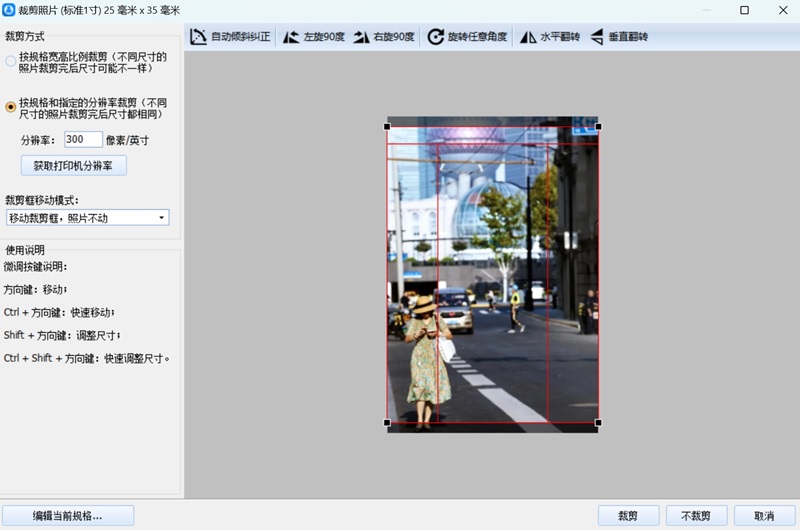Click the top-right crop frame handle
800x530 pixels.
(598, 127)
